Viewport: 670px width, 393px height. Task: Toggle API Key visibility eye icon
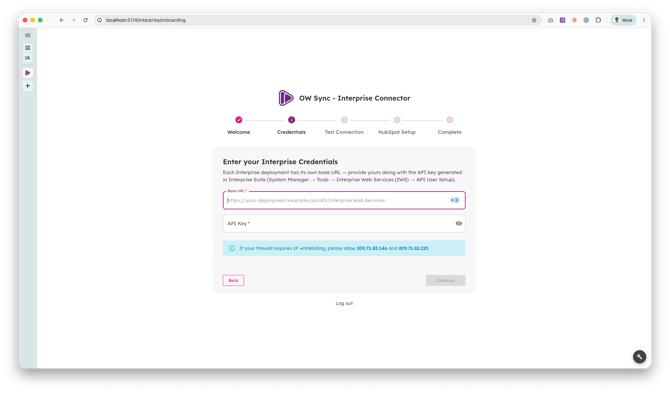click(458, 223)
